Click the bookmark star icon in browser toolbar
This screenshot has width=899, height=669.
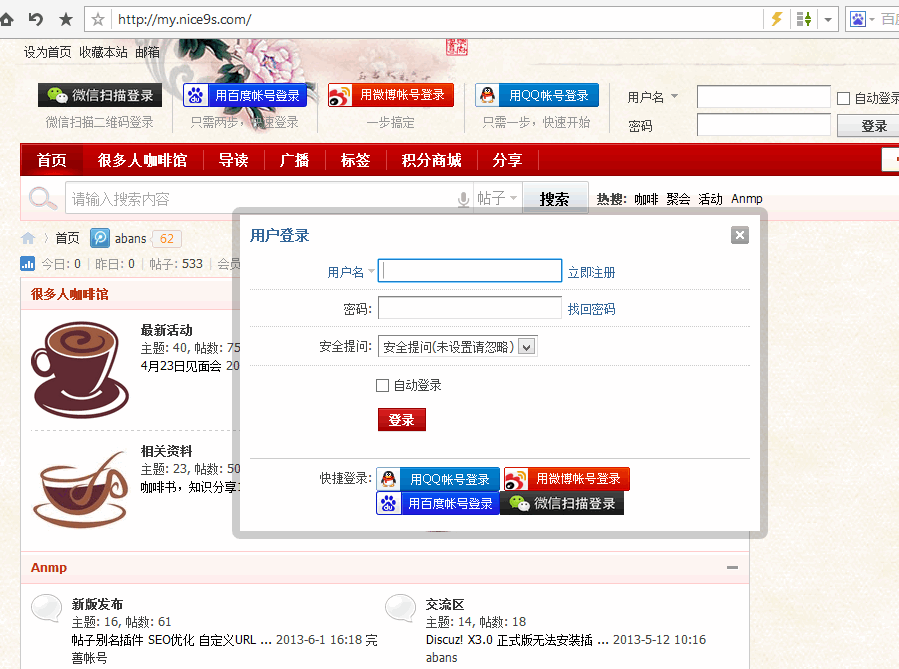[66, 18]
